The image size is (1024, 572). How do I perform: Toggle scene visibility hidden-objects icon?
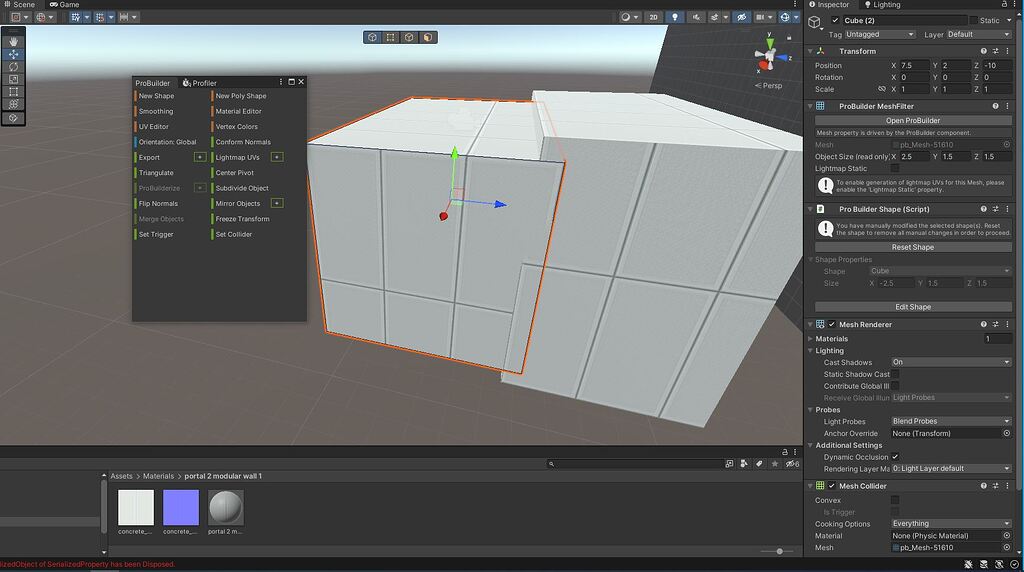click(741, 17)
